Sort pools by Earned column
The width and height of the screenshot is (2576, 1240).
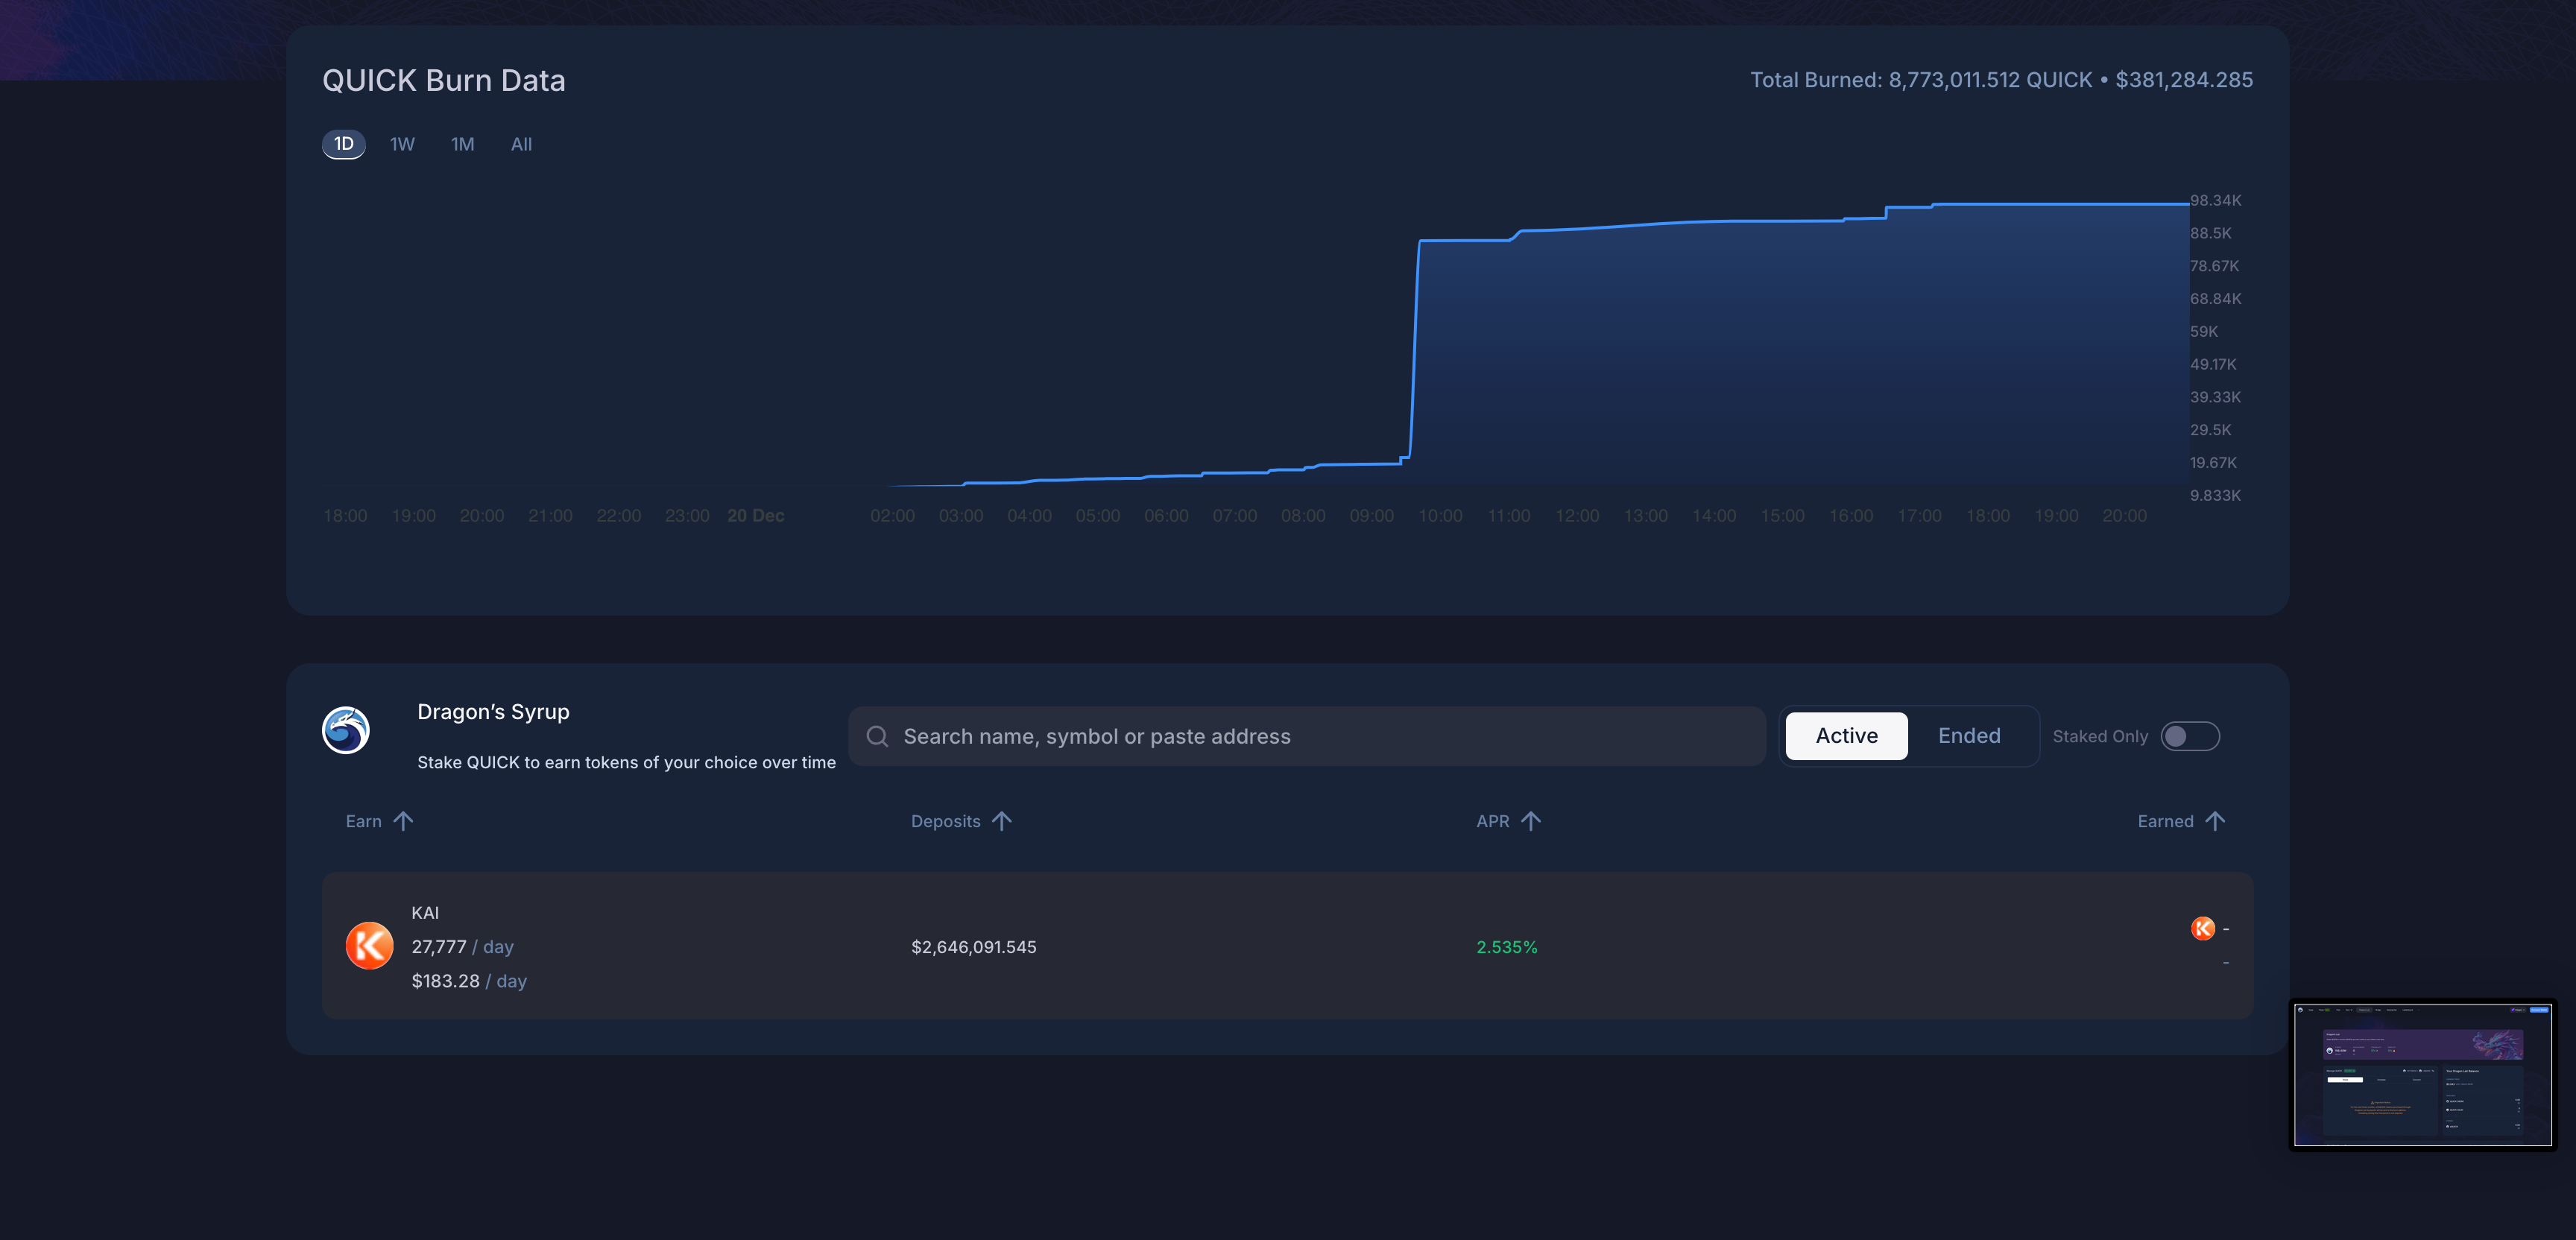(x=2181, y=821)
